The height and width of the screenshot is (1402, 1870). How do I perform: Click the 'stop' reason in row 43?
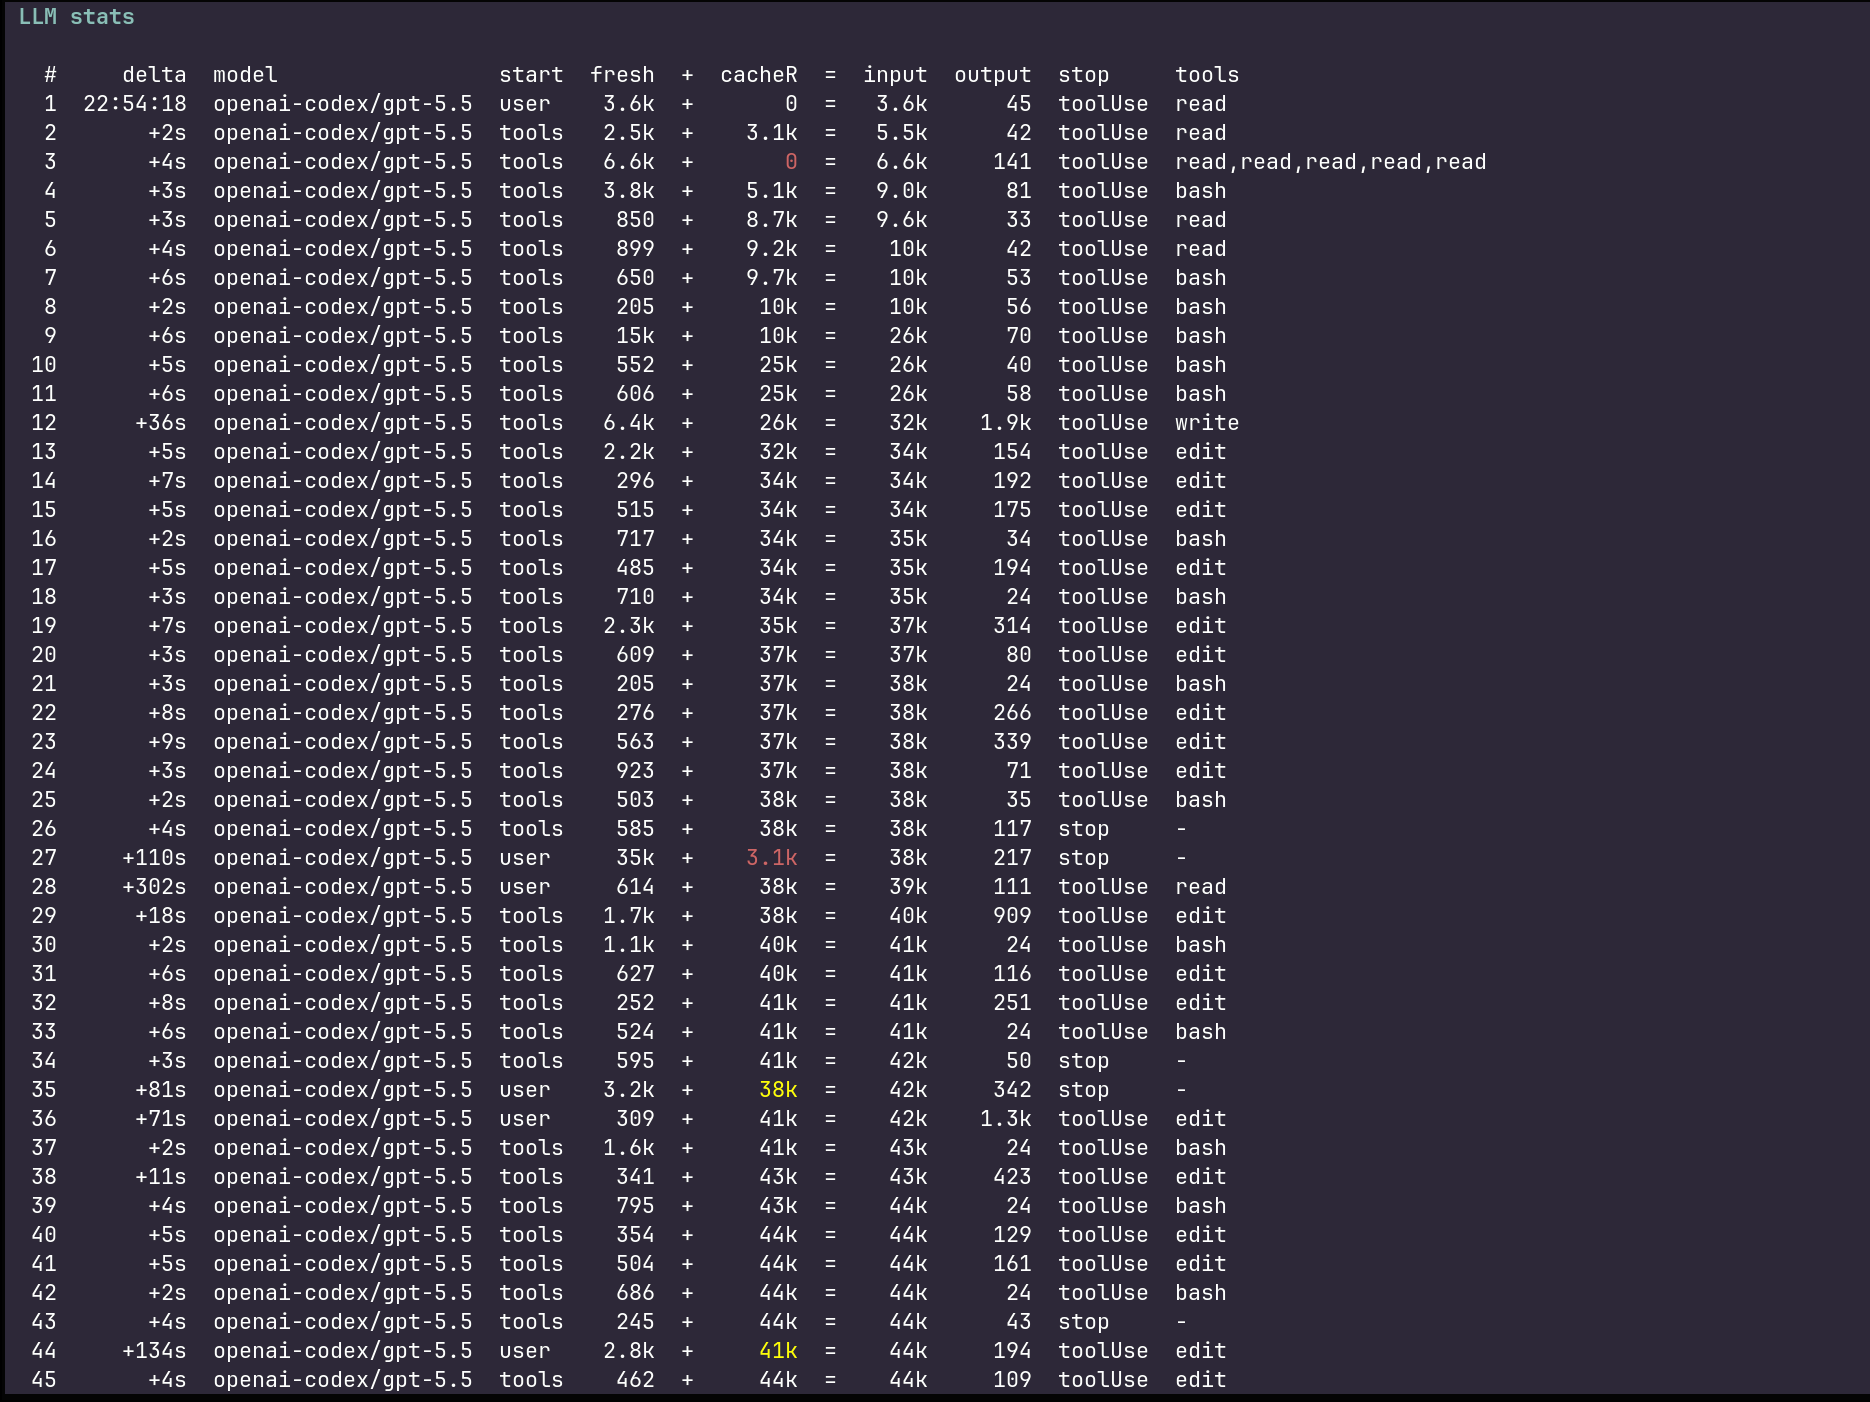(x=1084, y=1322)
